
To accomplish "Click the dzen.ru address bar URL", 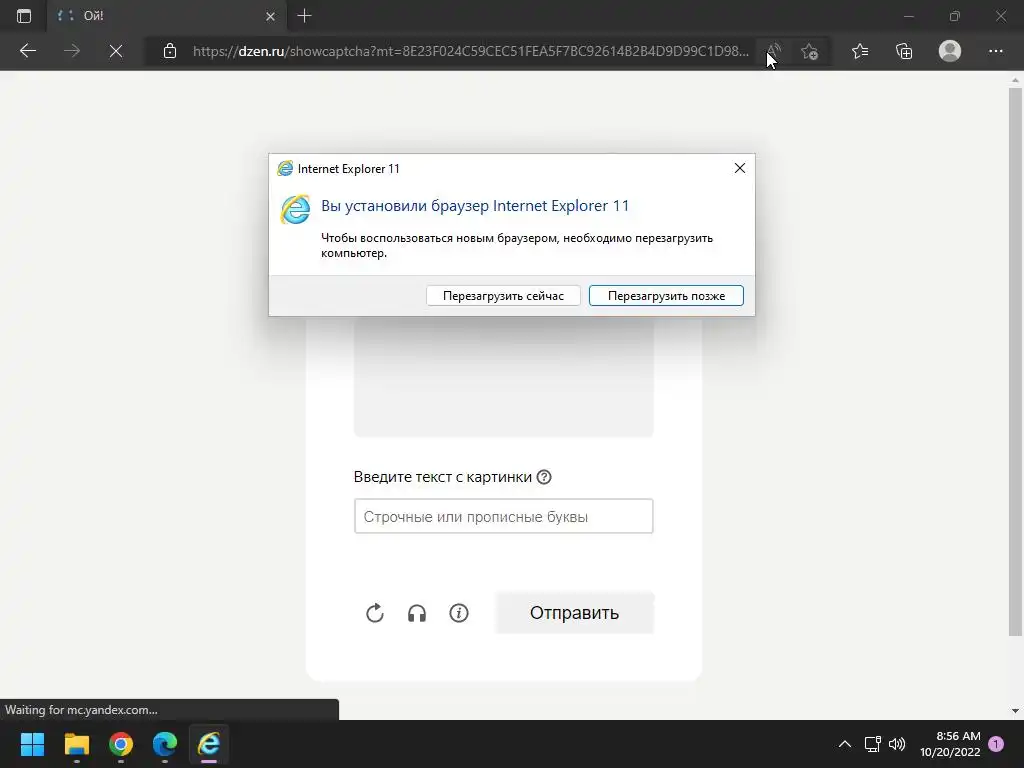I will 470,51.
